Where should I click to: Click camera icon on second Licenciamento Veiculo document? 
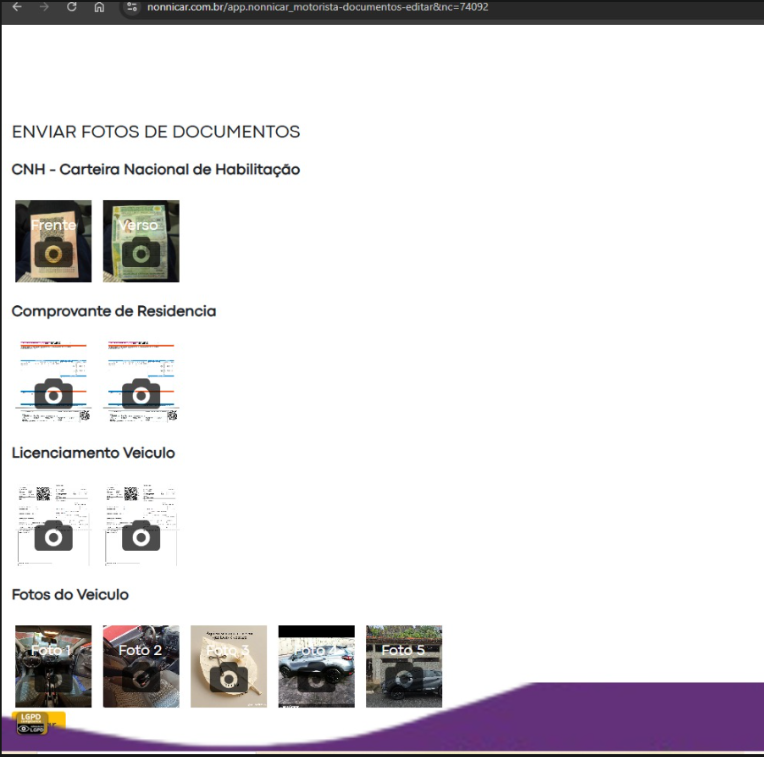tap(141, 534)
